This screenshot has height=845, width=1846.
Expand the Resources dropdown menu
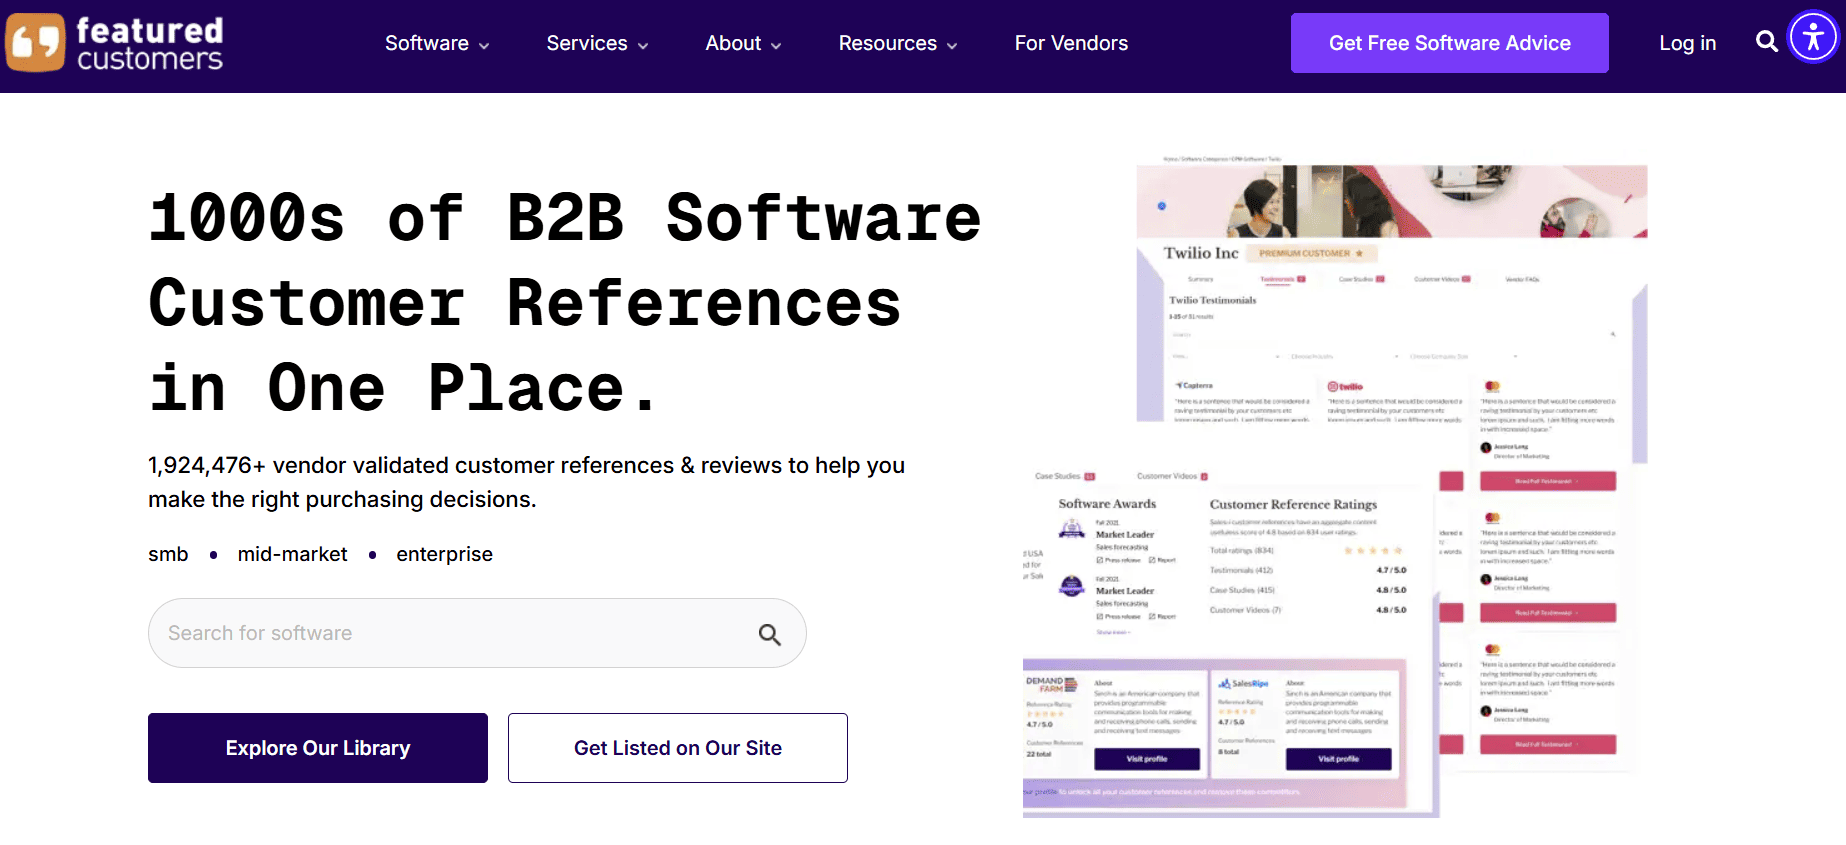898,43
